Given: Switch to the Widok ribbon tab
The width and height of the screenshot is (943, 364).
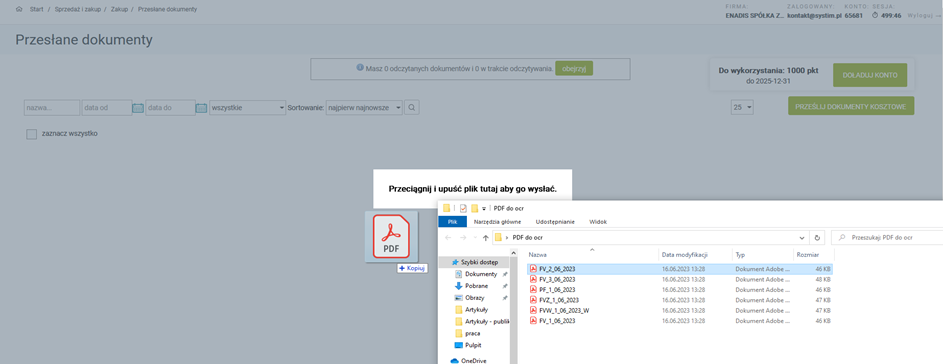Looking at the screenshot, I should pyautogui.click(x=598, y=221).
